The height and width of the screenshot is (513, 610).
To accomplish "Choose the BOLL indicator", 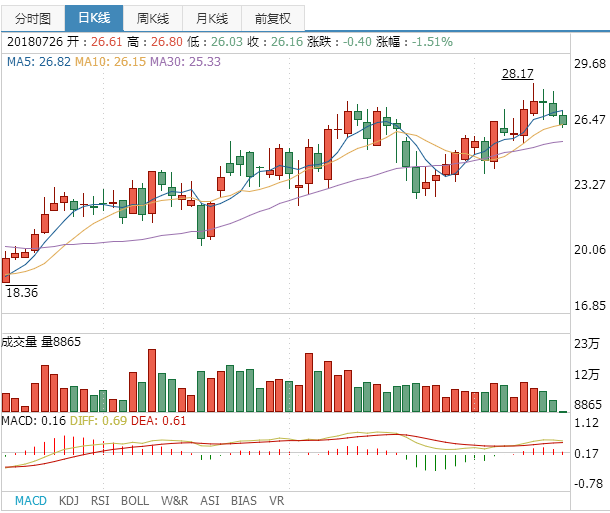I will (135, 500).
